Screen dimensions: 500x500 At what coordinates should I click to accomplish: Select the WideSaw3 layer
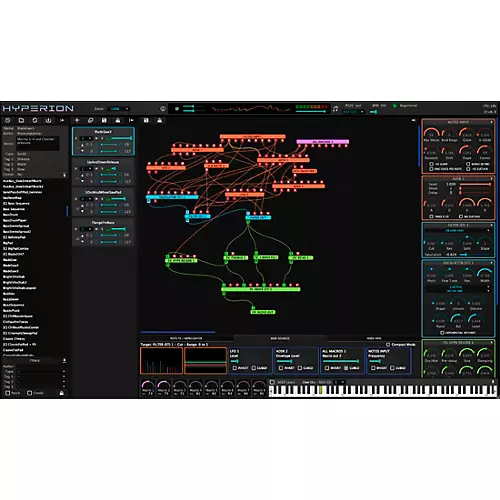click(103, 141)
